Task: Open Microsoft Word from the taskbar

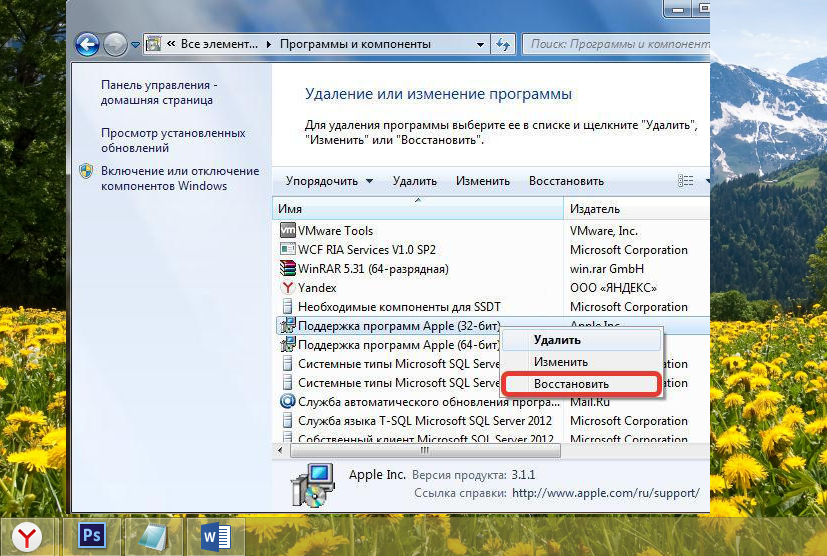Action: pos(216,537)
